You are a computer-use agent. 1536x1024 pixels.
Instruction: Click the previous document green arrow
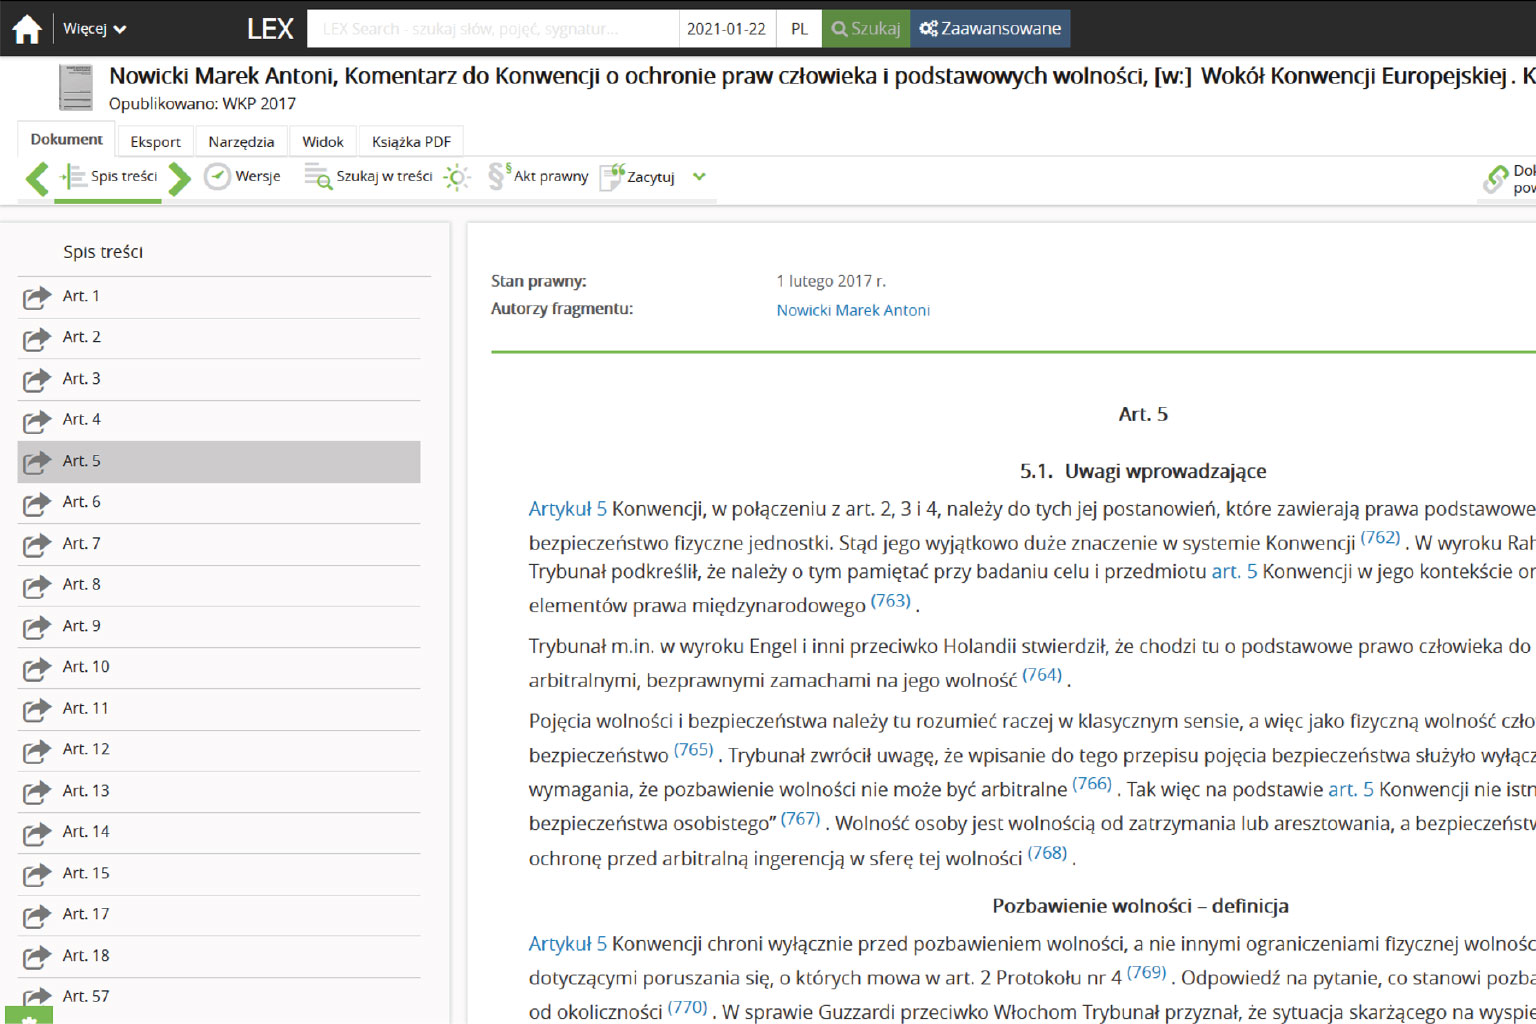37,178
